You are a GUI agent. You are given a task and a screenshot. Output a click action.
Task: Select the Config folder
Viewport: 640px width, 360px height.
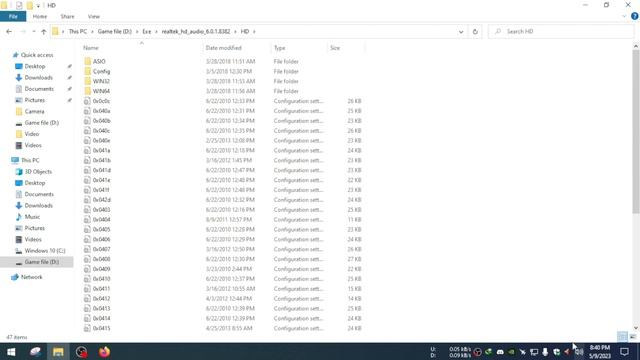[101, 71]
